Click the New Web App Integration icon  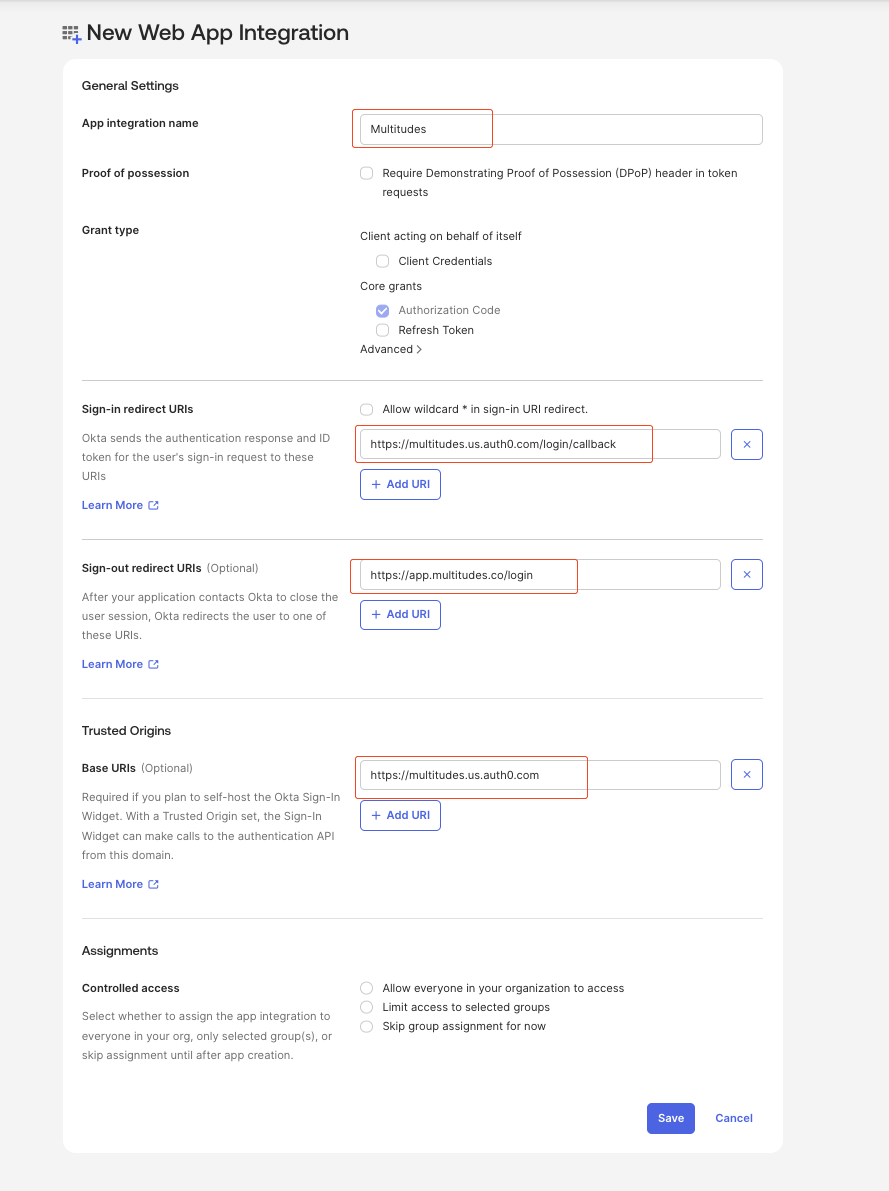pos(71,34)
